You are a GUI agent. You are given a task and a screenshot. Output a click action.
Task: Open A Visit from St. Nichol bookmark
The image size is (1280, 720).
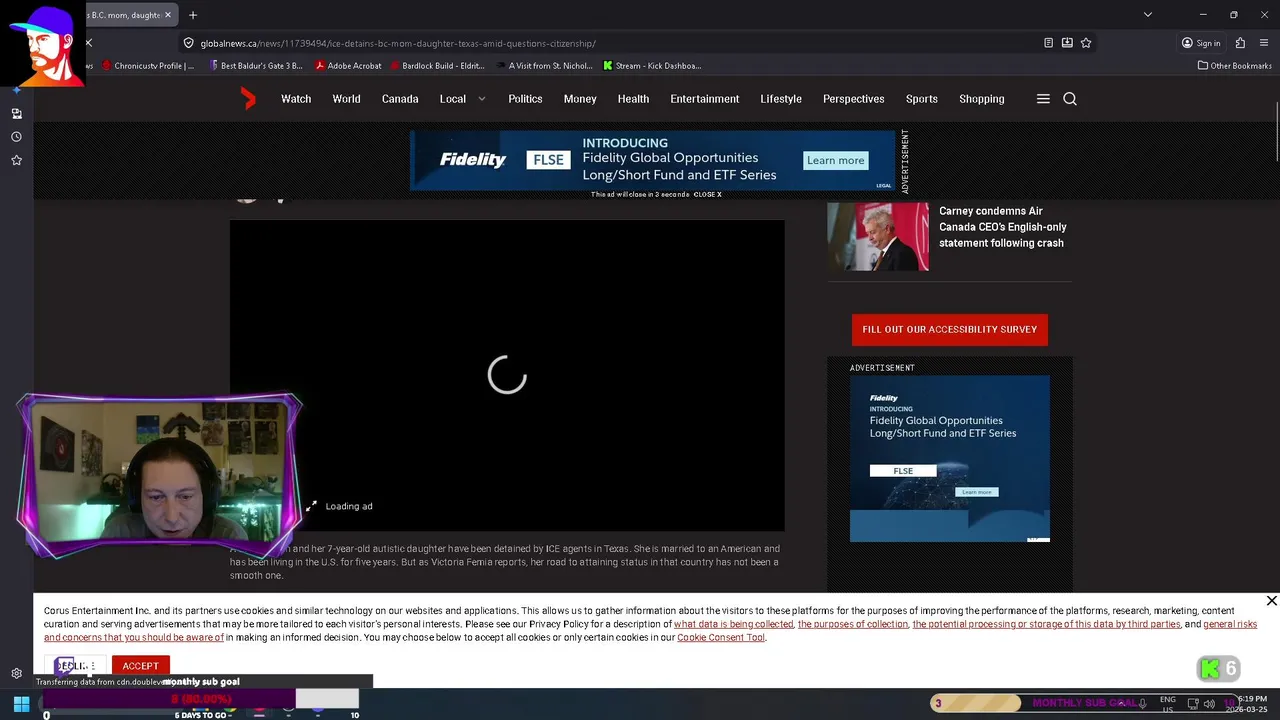coord(545,66)
